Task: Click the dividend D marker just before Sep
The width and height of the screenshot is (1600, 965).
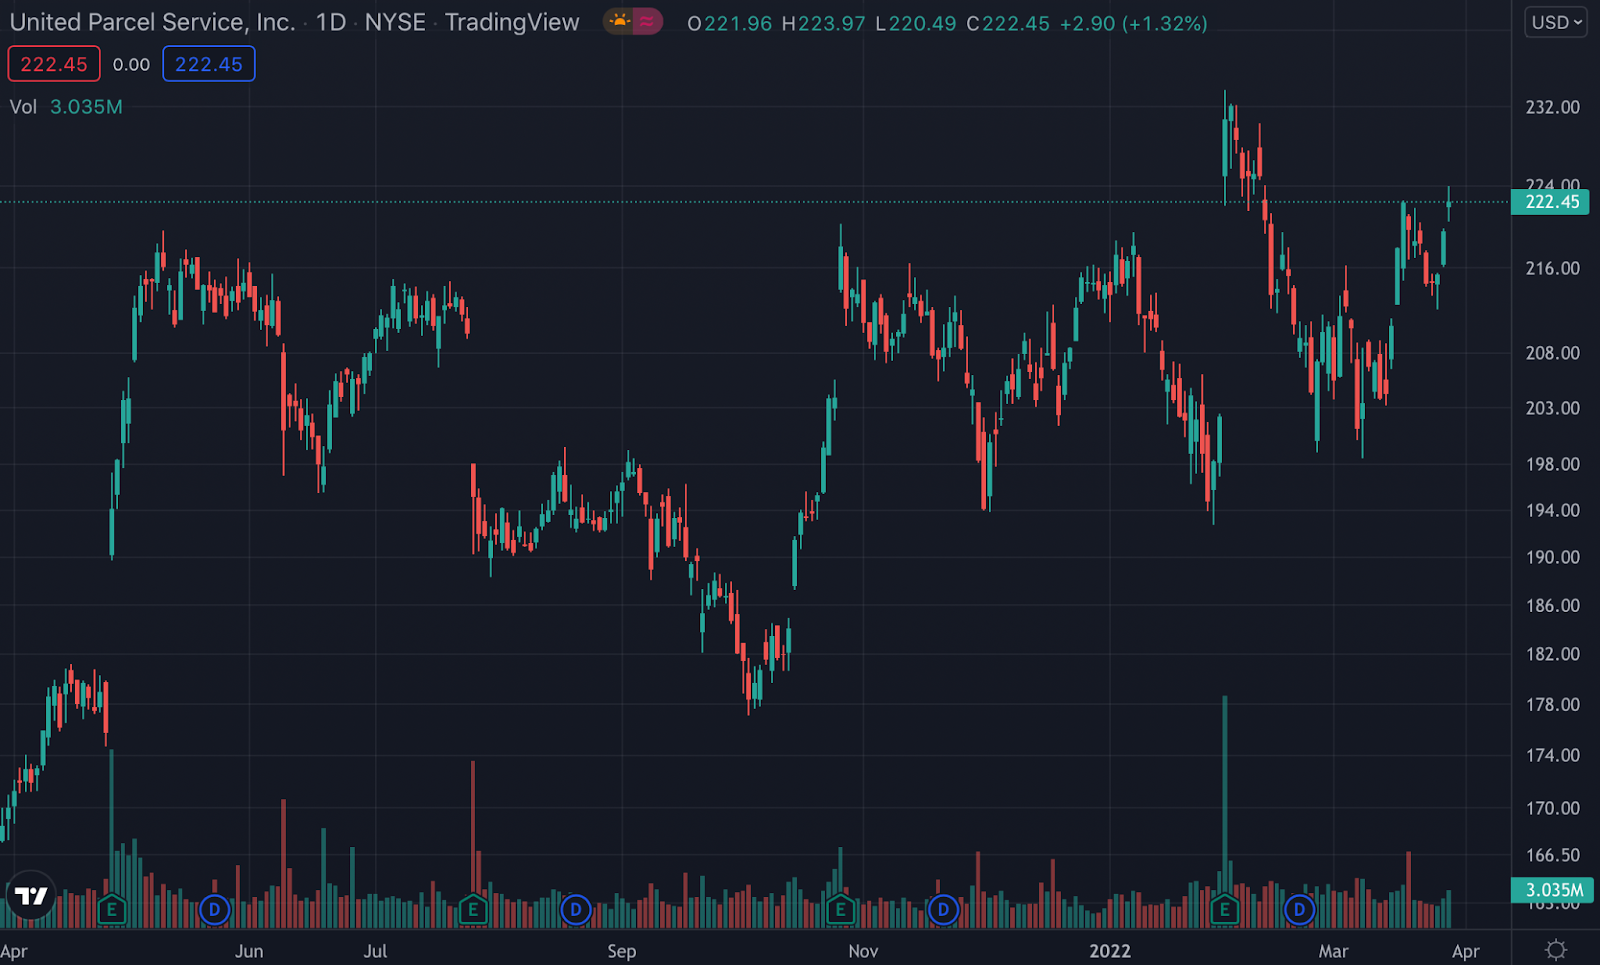Action: 575,910
